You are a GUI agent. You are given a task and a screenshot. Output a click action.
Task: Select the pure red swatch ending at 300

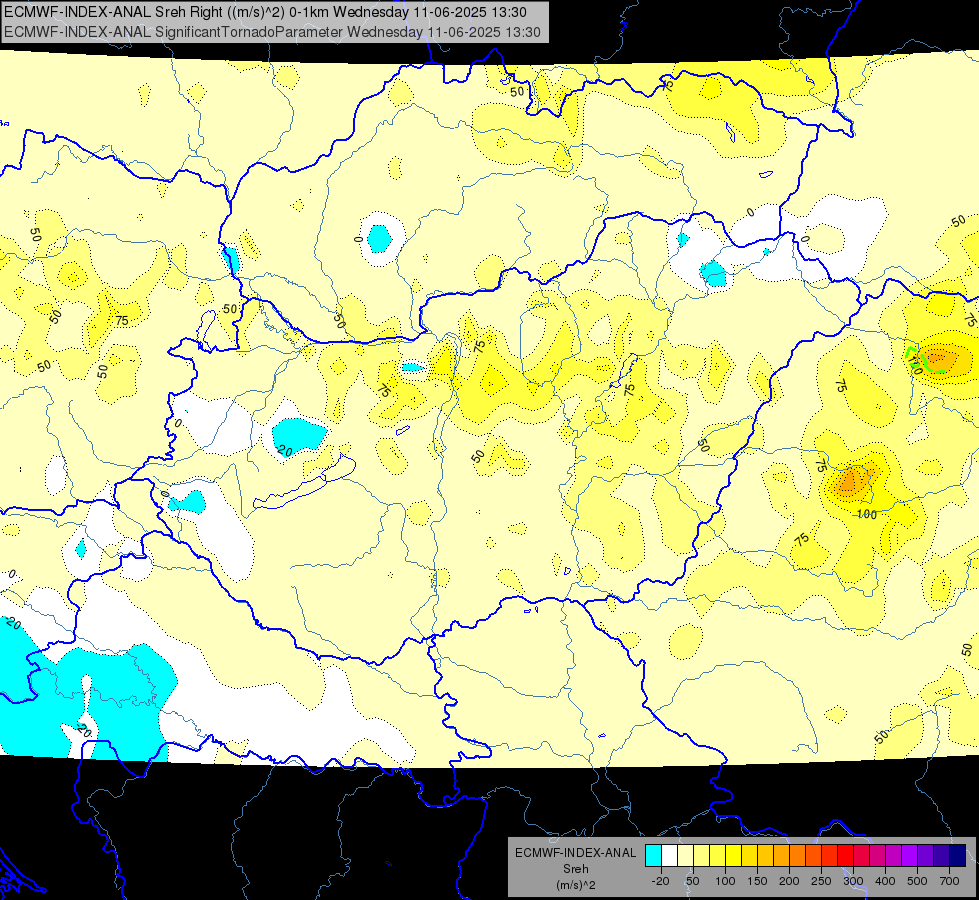(845, 856)
